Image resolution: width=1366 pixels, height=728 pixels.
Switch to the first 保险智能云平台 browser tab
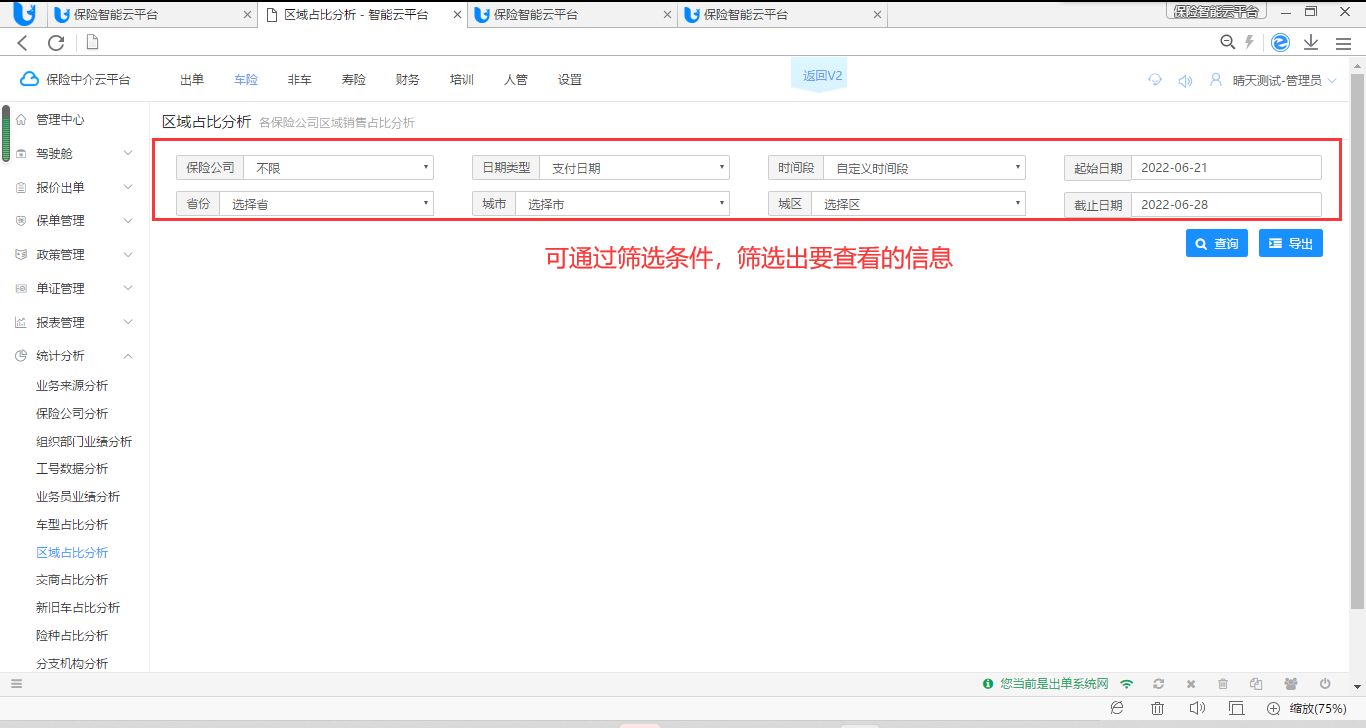click(x=150, y=14)
